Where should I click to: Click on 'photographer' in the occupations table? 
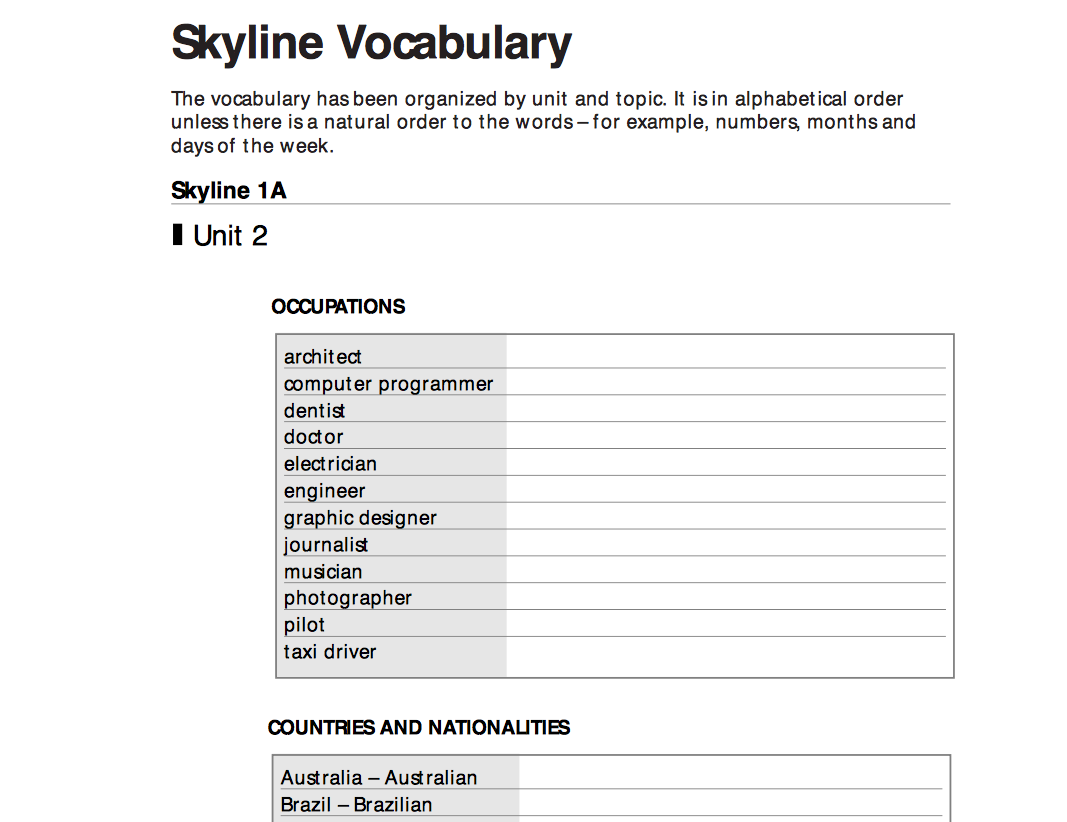point(347,597)
